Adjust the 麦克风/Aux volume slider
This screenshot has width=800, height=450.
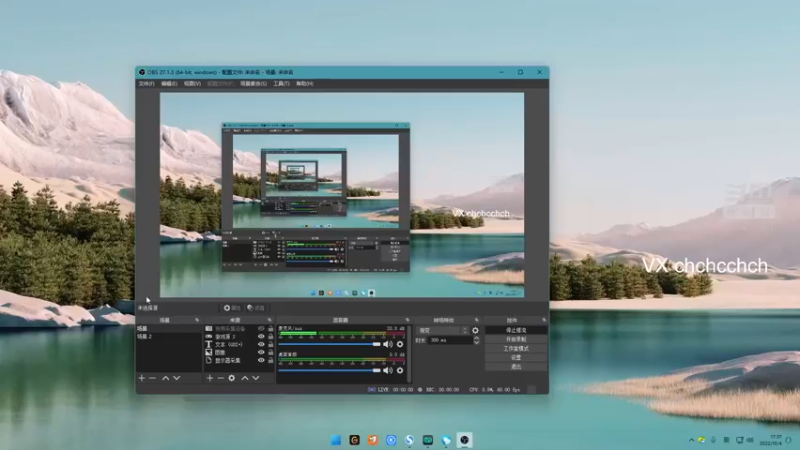(330, 344)
